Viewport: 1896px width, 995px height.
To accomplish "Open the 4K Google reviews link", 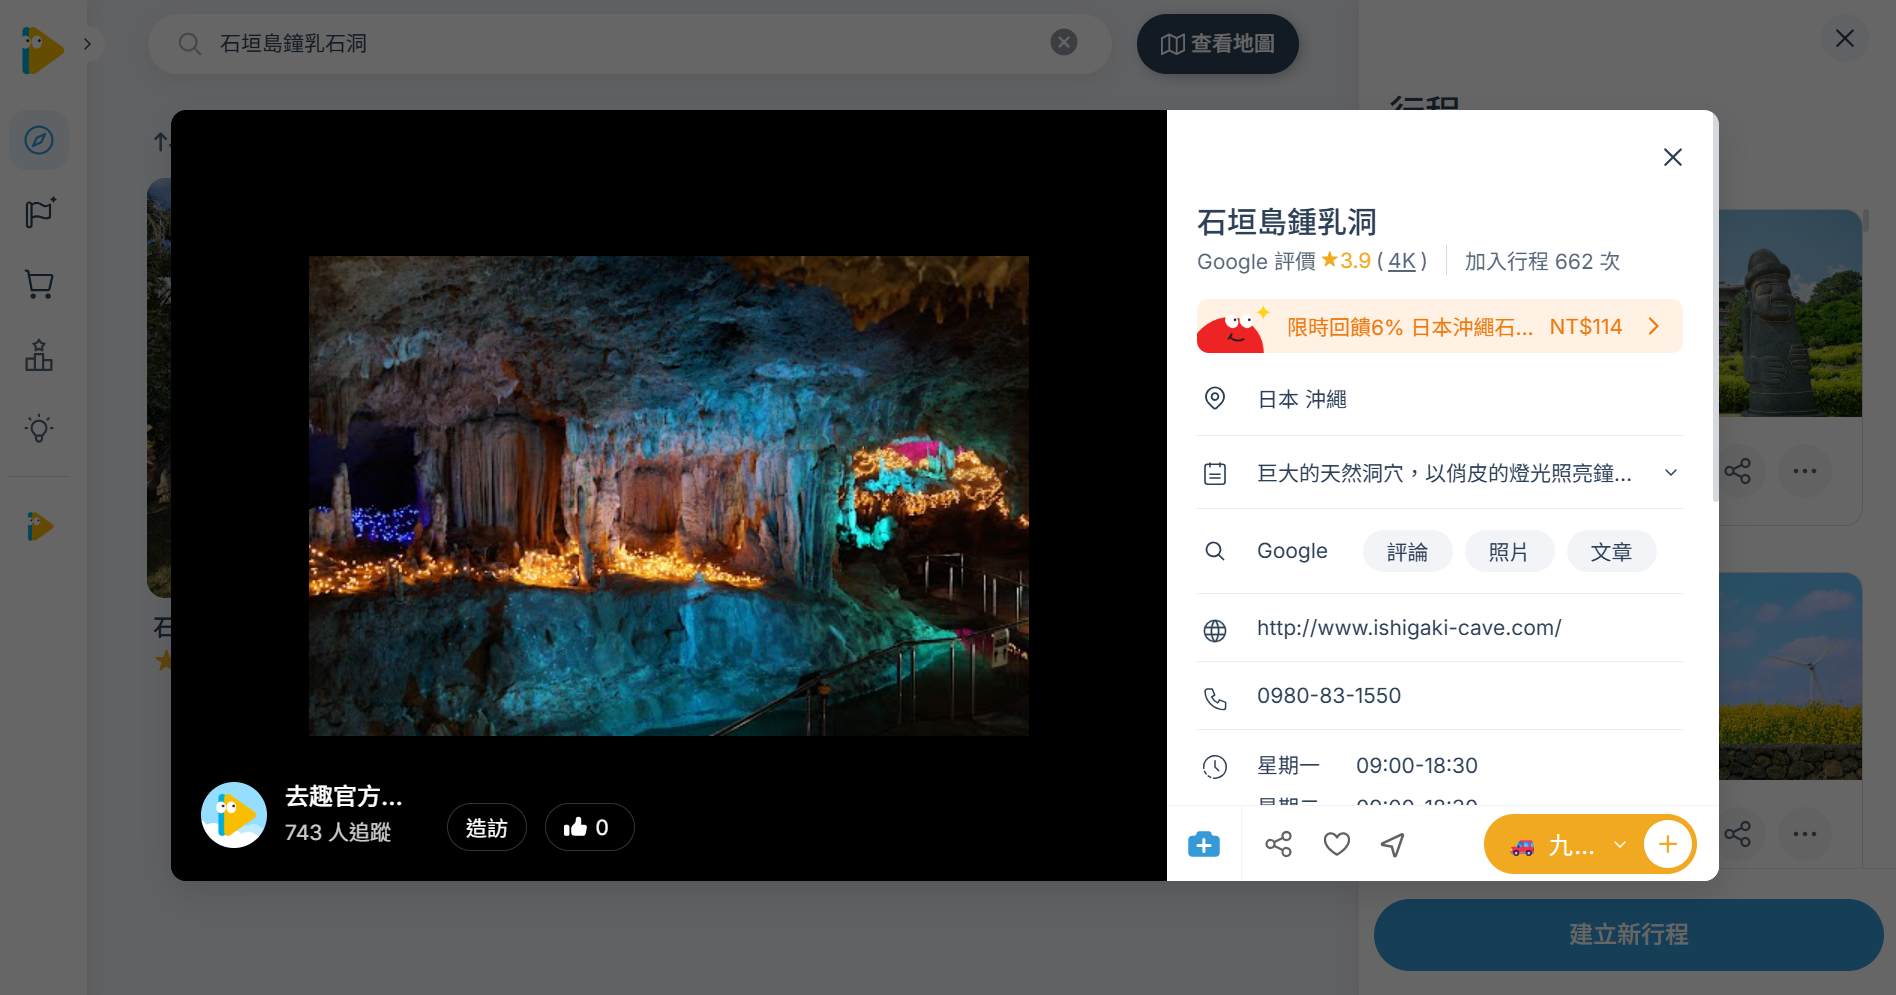I will (x=1401, y=261).
